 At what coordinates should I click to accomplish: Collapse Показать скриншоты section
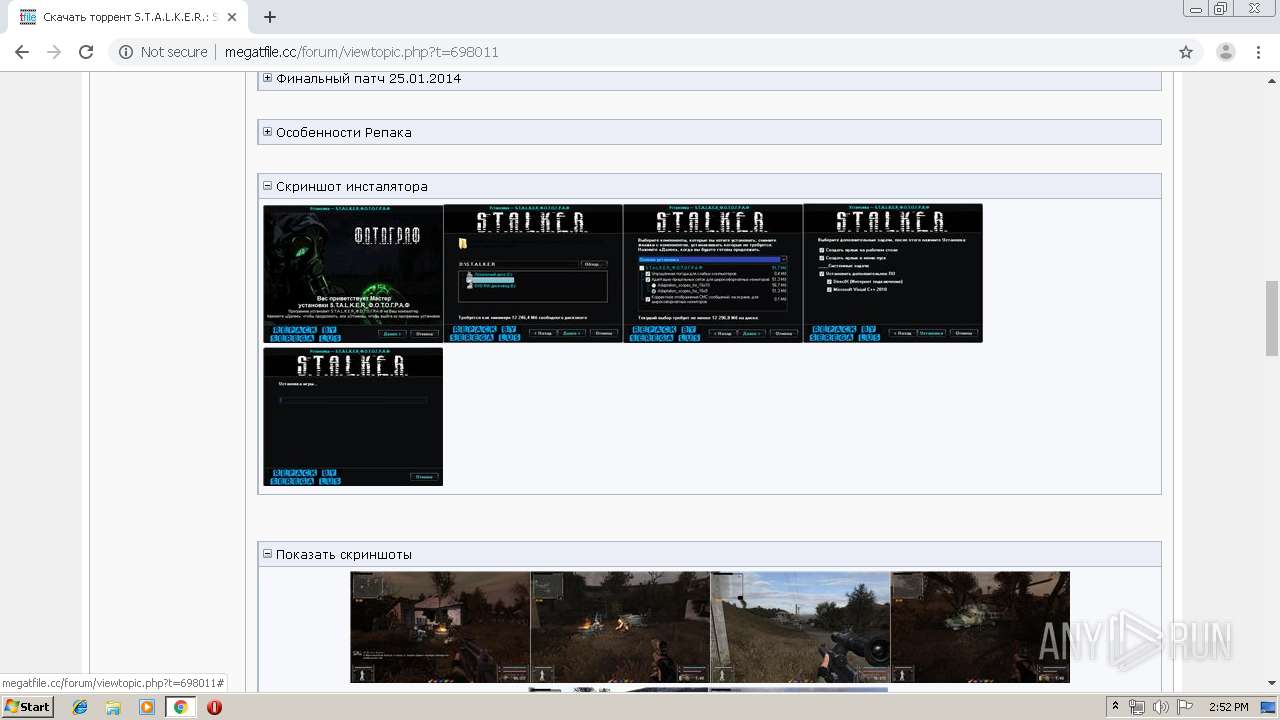267,554
